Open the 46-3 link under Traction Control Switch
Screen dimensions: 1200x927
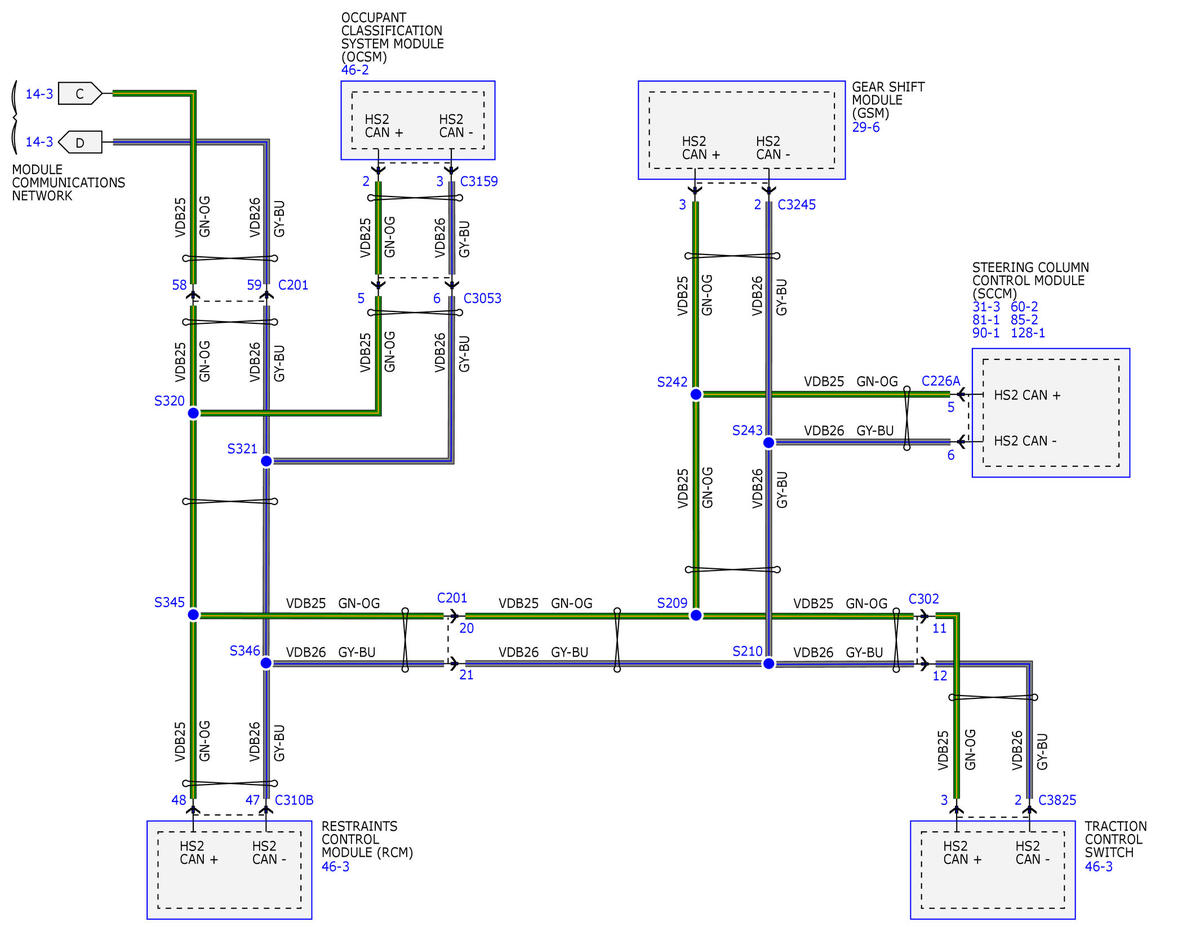point(1099,866)
